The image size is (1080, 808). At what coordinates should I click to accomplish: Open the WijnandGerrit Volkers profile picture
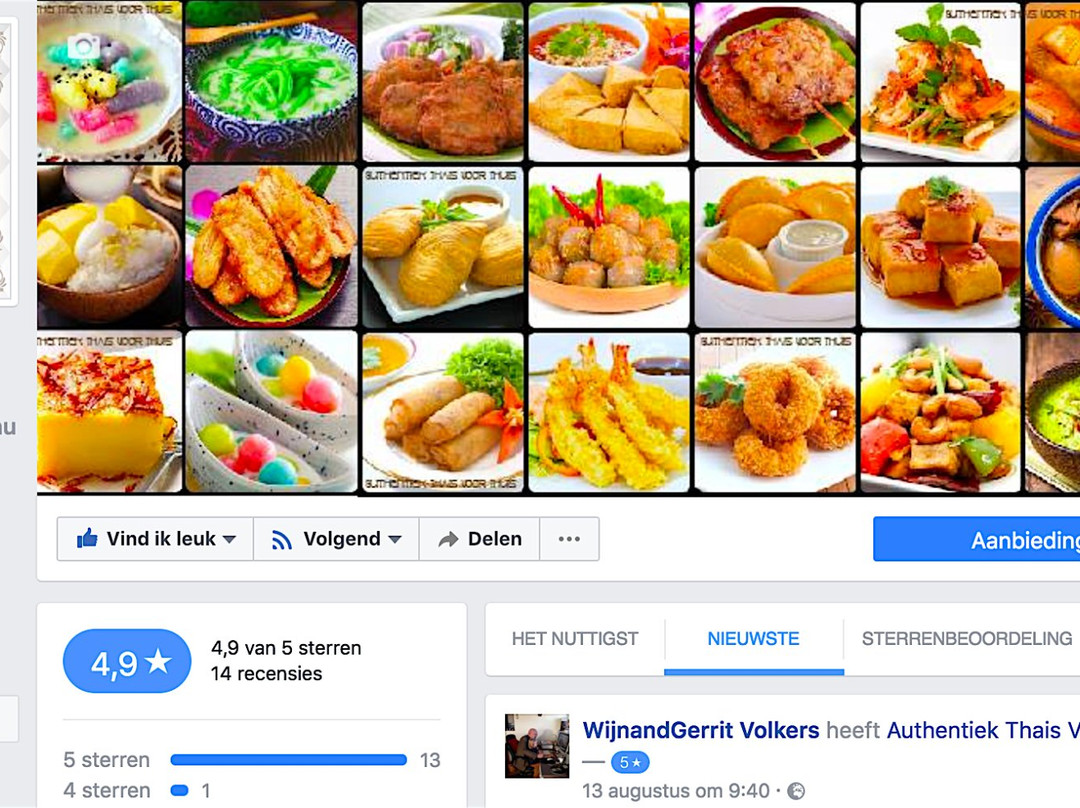pyautogui.click(x=537, y=746)
